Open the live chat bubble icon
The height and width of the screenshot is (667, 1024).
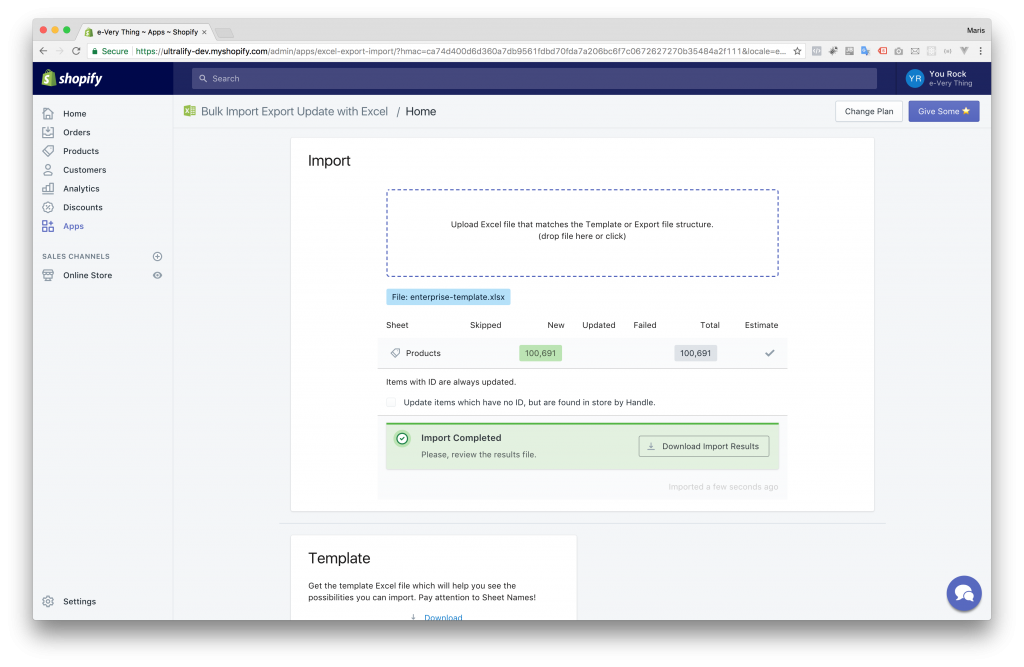964,593
